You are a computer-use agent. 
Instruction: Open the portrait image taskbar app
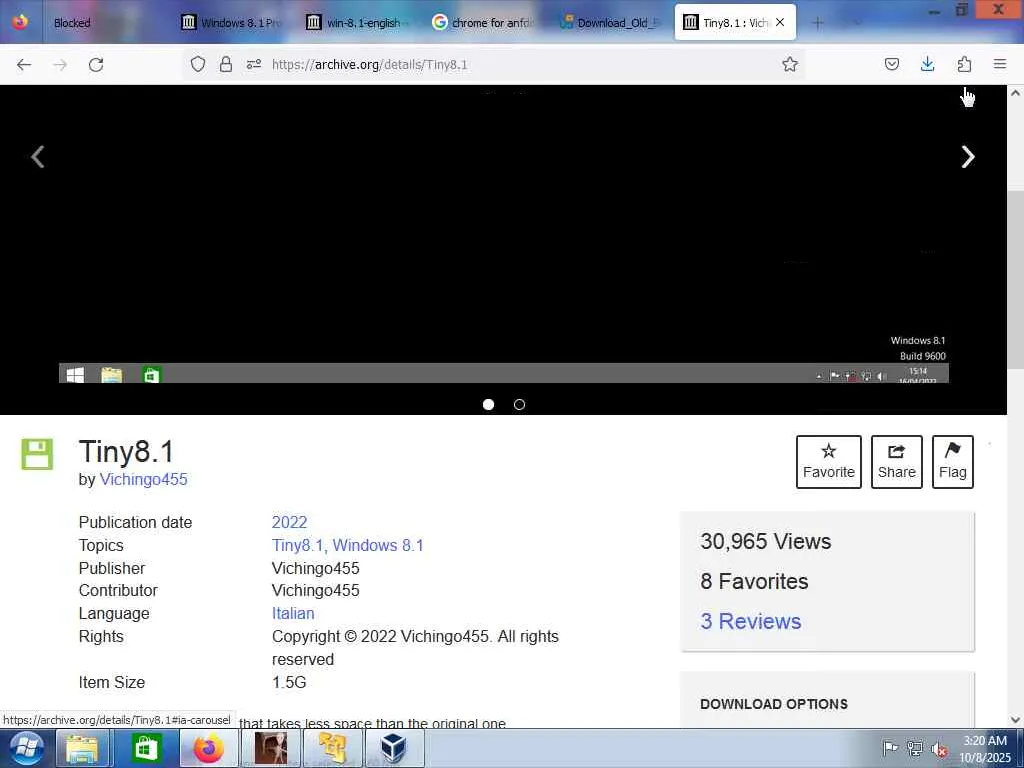click(270, 748)
